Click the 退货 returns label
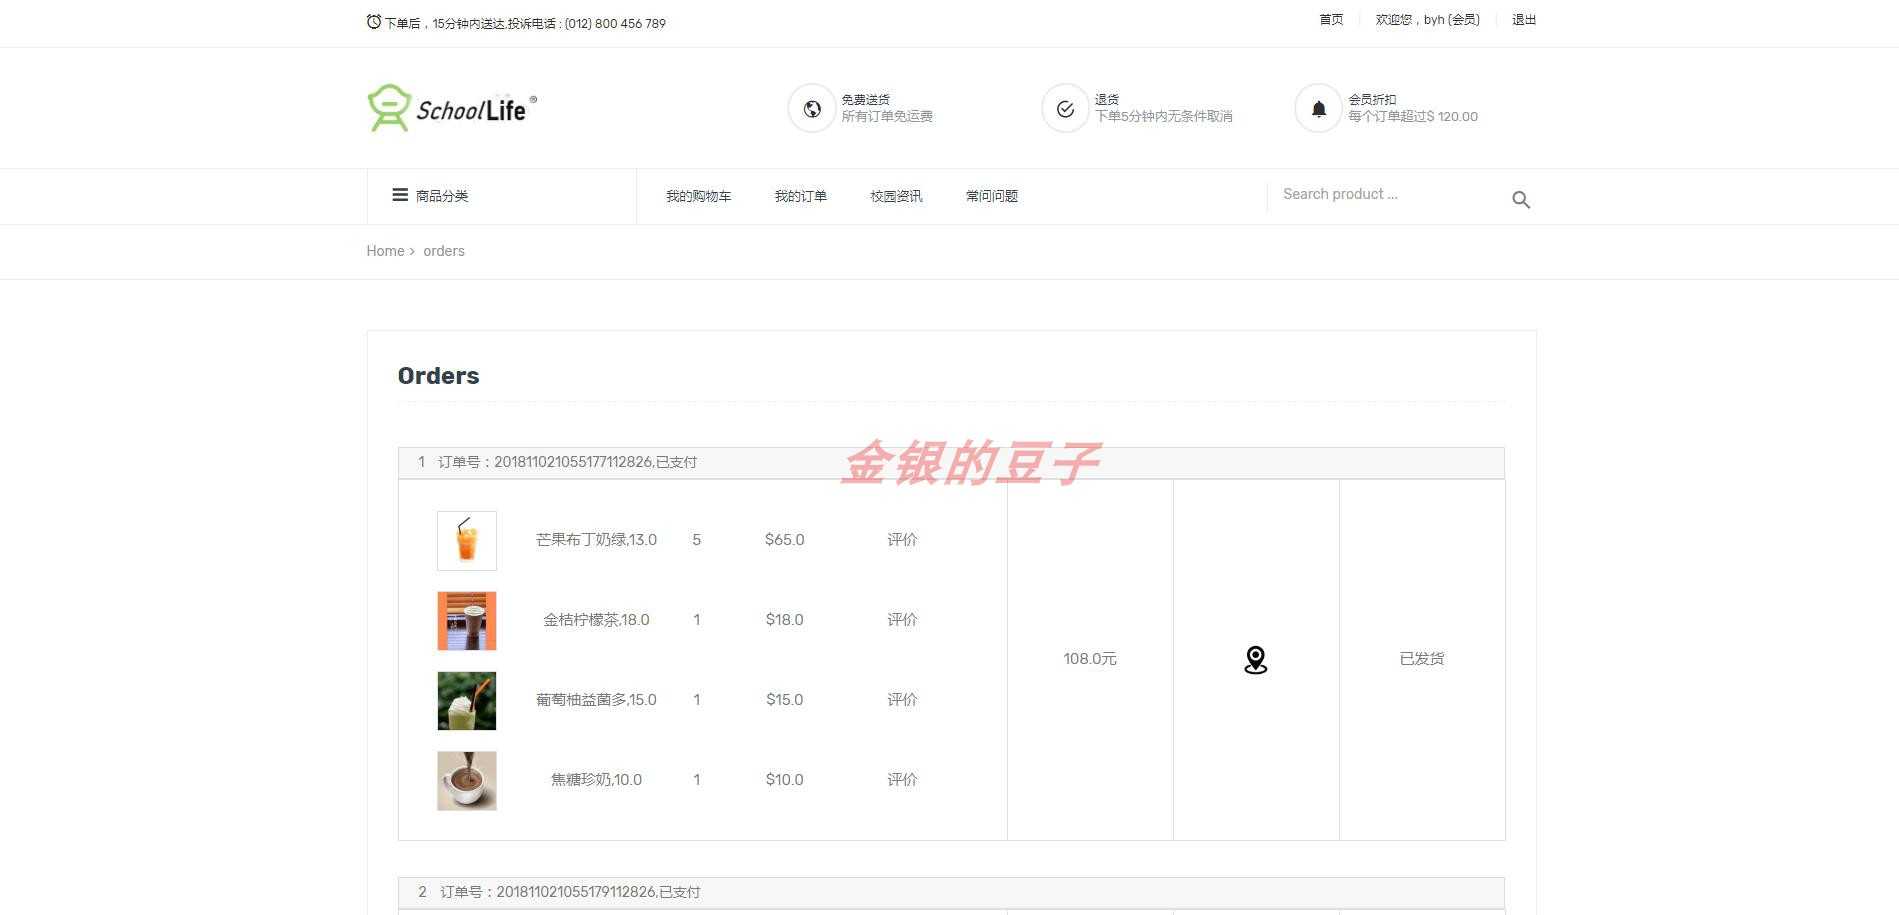Viewport: 1899px width, 915px height. (1107, 99)
